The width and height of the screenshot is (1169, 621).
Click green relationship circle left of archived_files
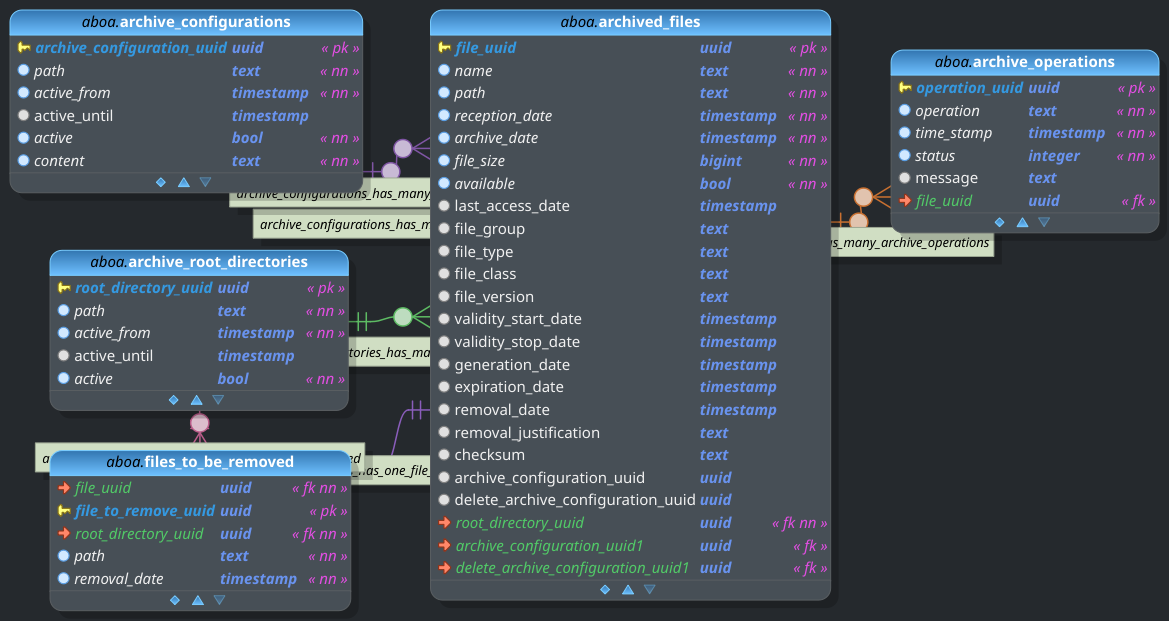pos(403,318)
